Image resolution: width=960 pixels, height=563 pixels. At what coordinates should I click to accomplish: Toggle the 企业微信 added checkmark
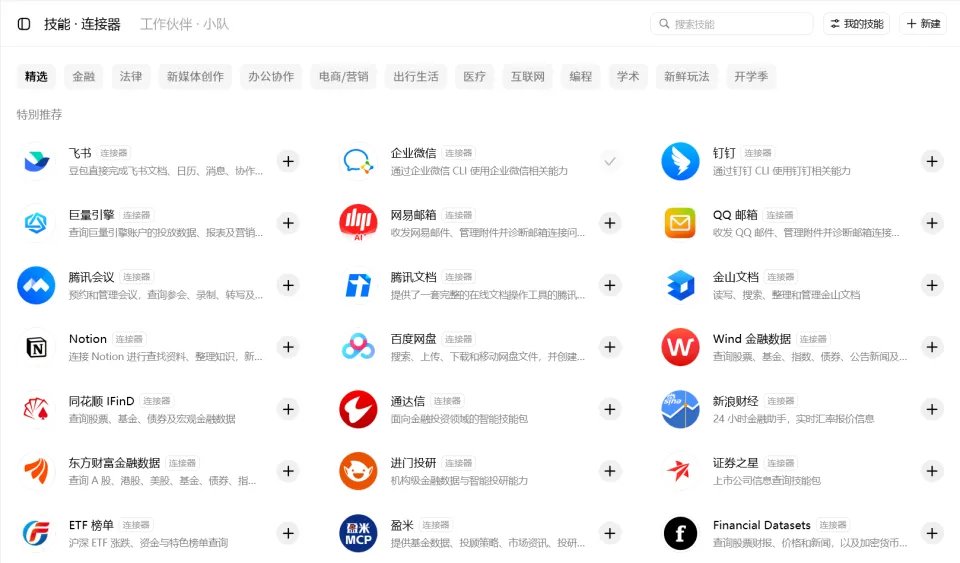610,162
